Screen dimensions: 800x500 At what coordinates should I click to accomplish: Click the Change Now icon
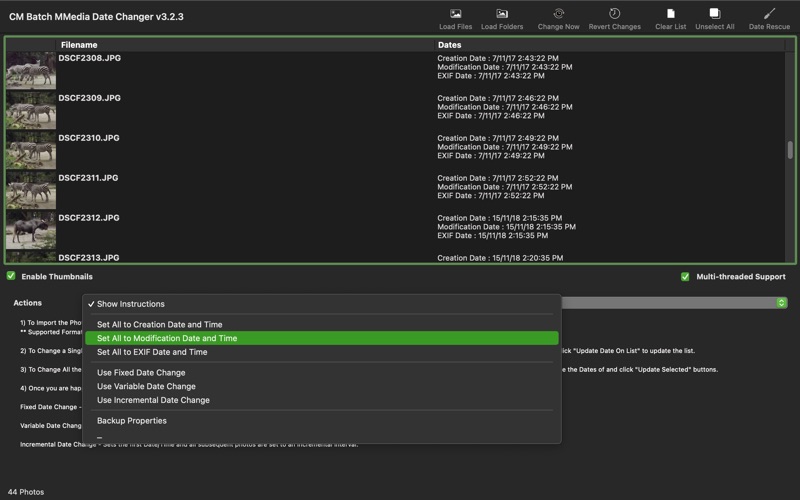[558, 14]
